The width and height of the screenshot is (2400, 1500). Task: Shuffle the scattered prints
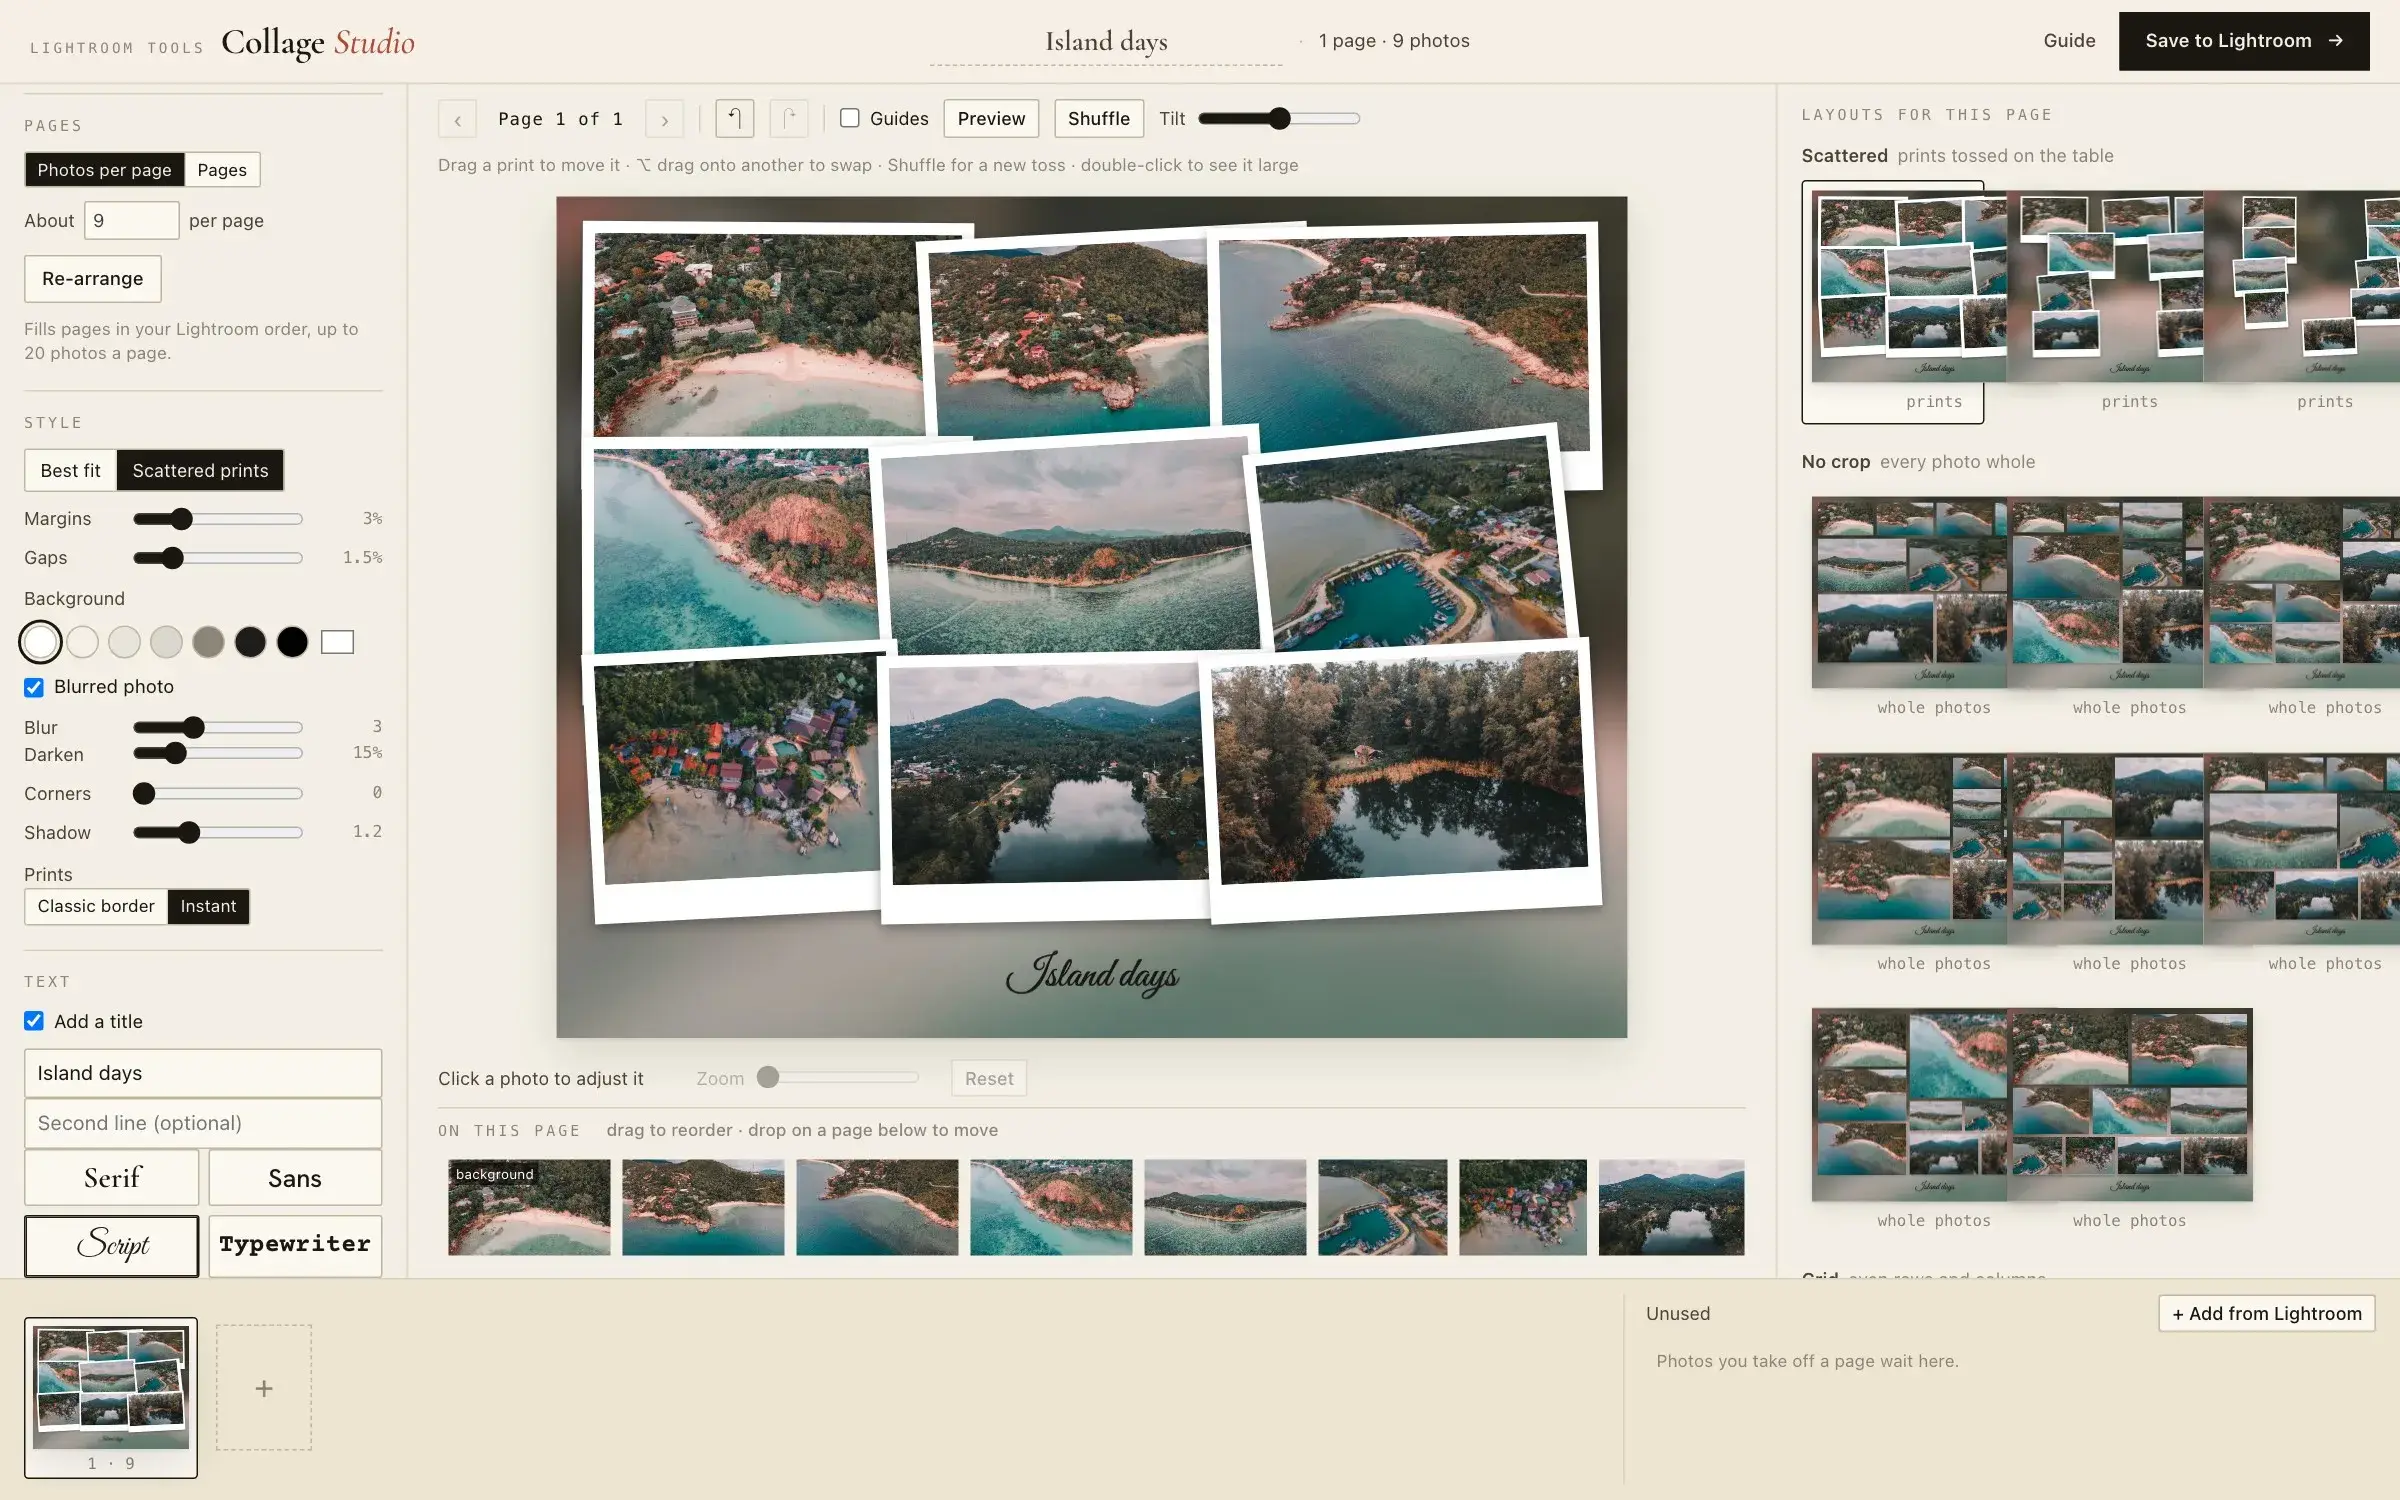click(x=1098, y=118)
